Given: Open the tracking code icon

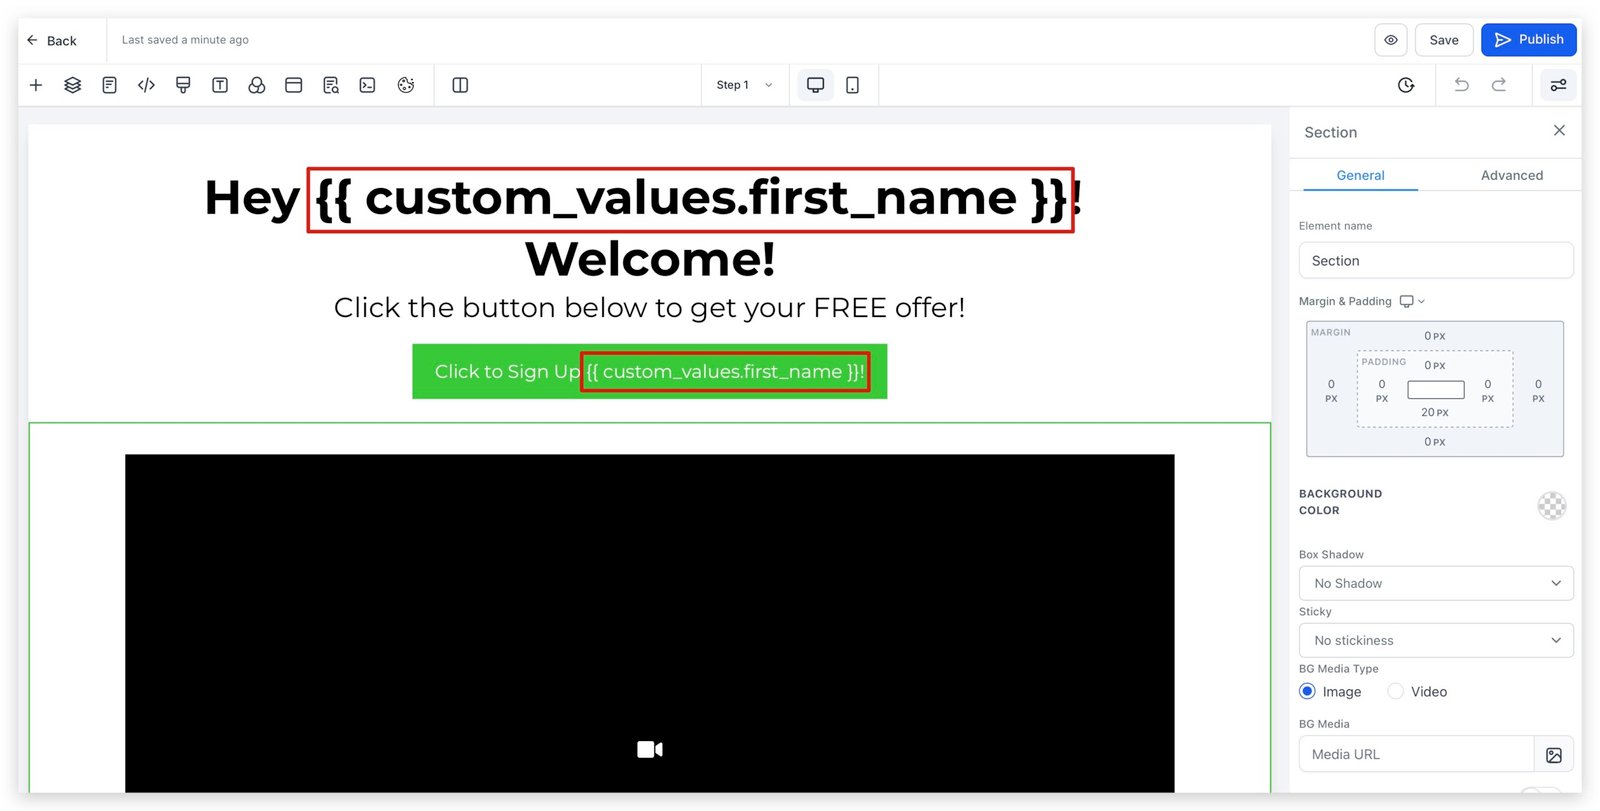Looking at the screenshot, I should coord(146,85).
